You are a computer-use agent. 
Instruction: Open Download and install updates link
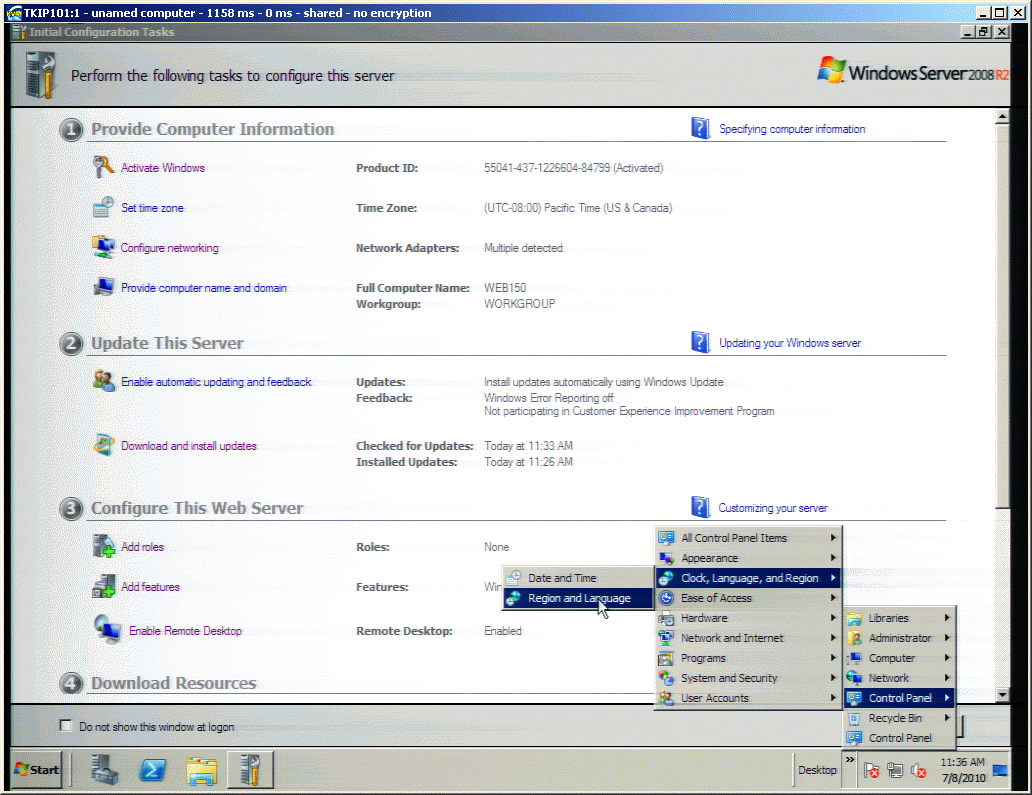pos(189,446)
